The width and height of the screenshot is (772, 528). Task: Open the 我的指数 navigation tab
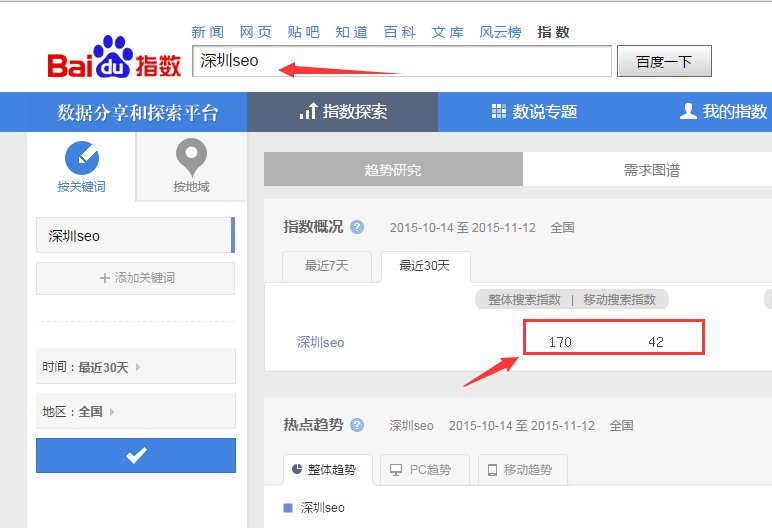pyautogui.click(x=723, y=112)
